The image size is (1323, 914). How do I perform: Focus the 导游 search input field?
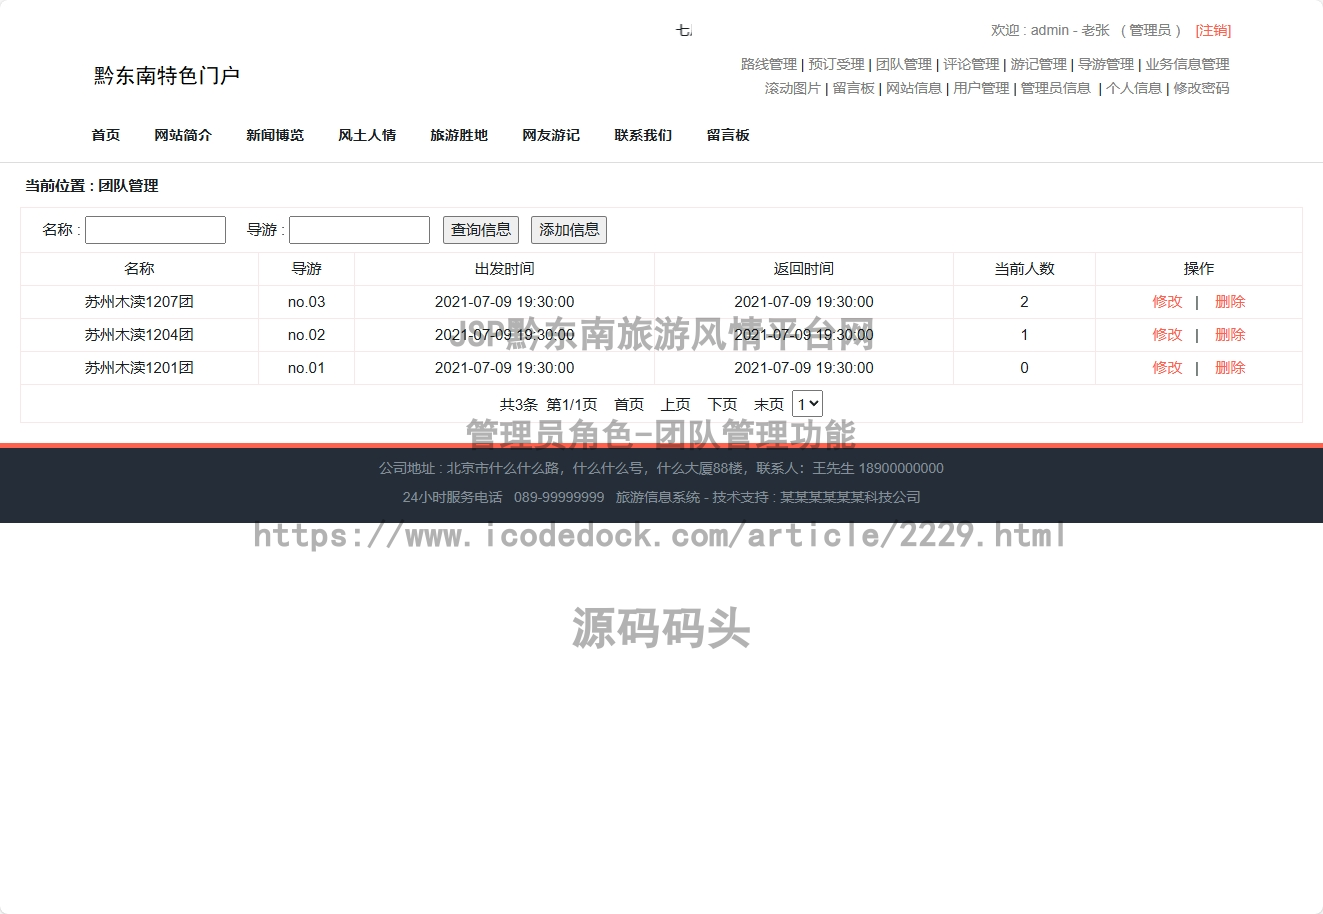tap(359, 230)
